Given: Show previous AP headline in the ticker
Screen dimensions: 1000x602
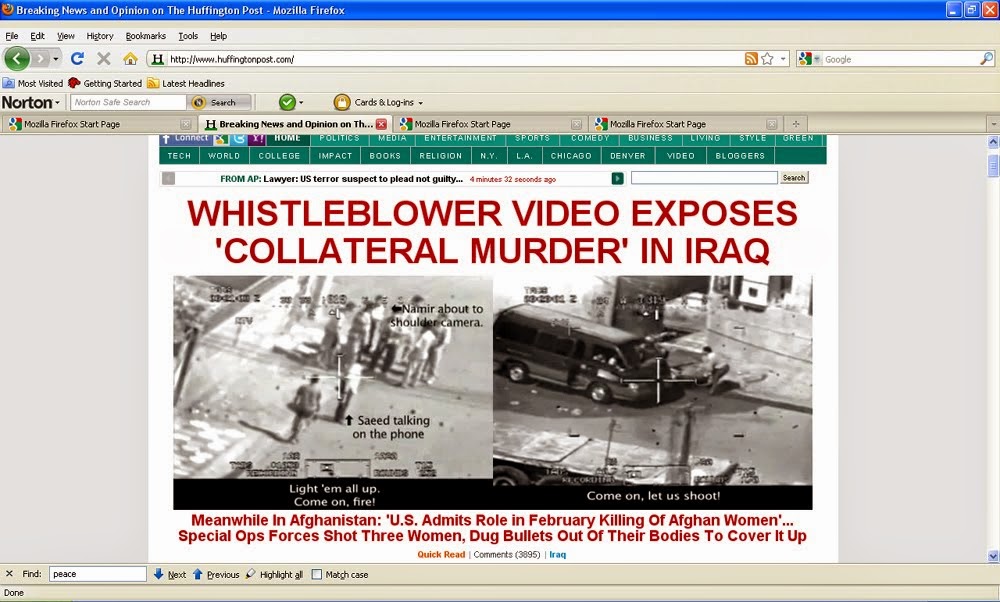Looking at the screenshot, I should 168,179.
